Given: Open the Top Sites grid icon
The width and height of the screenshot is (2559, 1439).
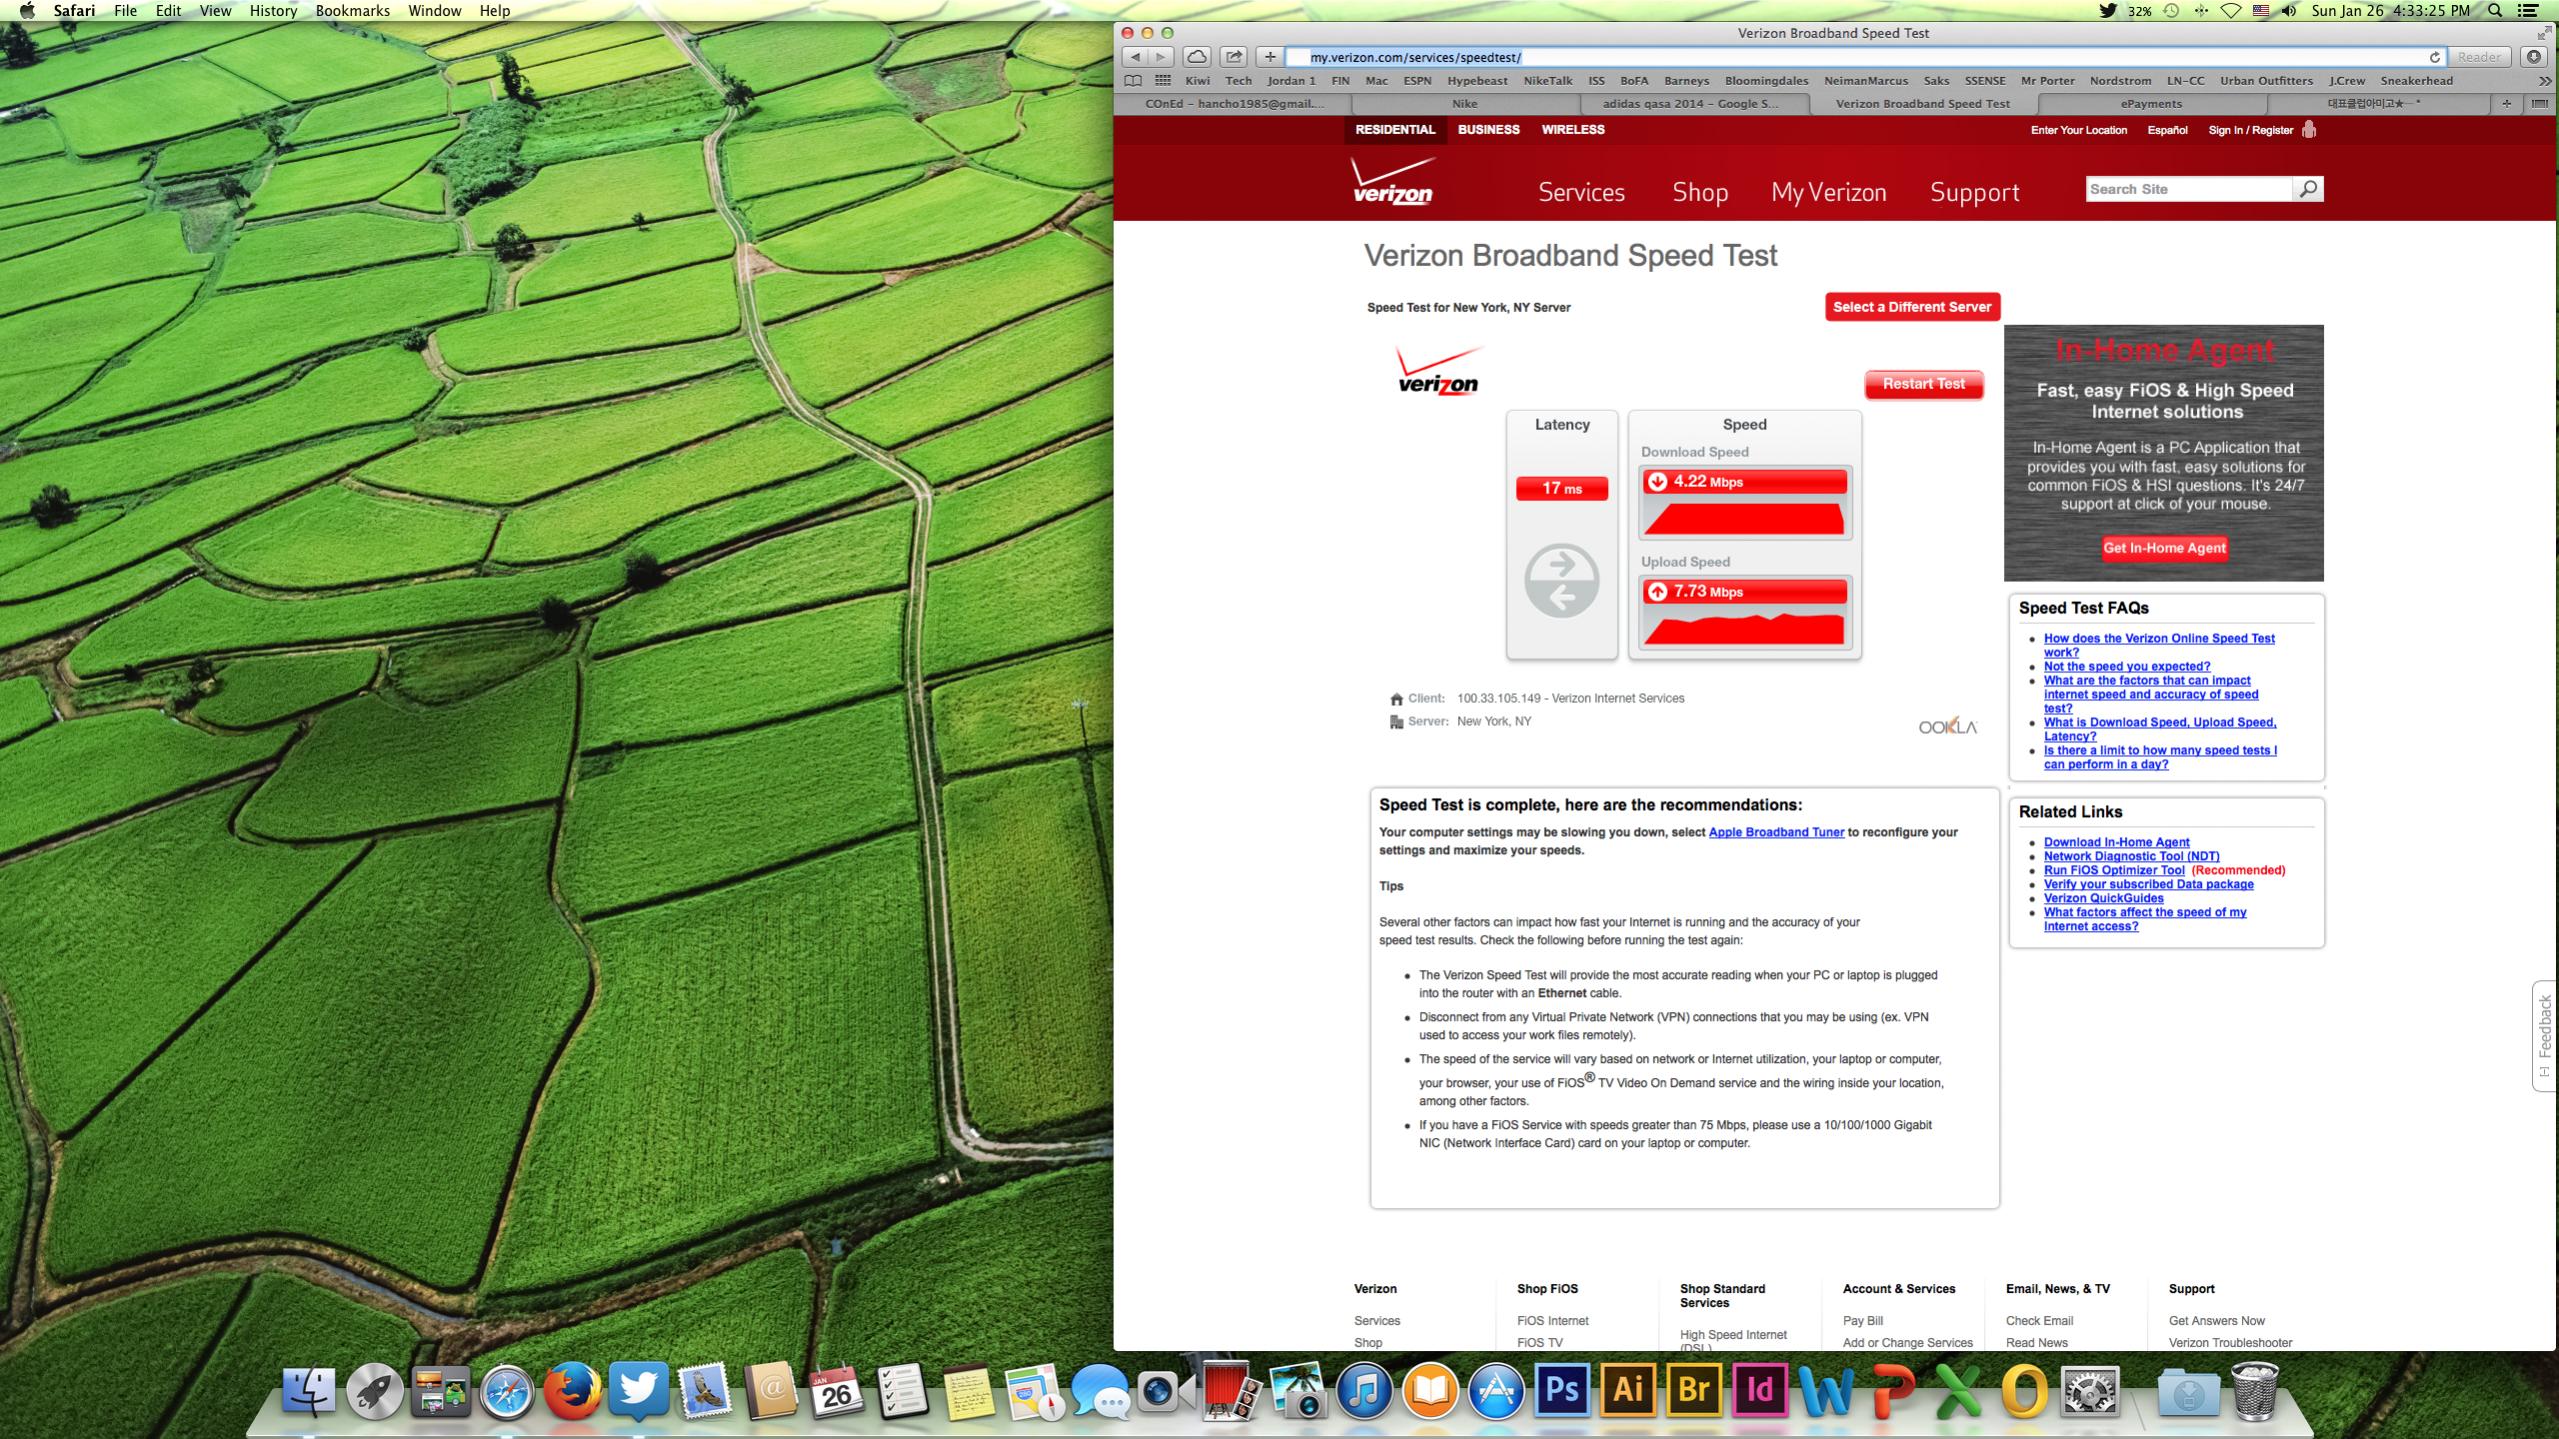Looking at the screenshot, I should [x=1163, y=81].
